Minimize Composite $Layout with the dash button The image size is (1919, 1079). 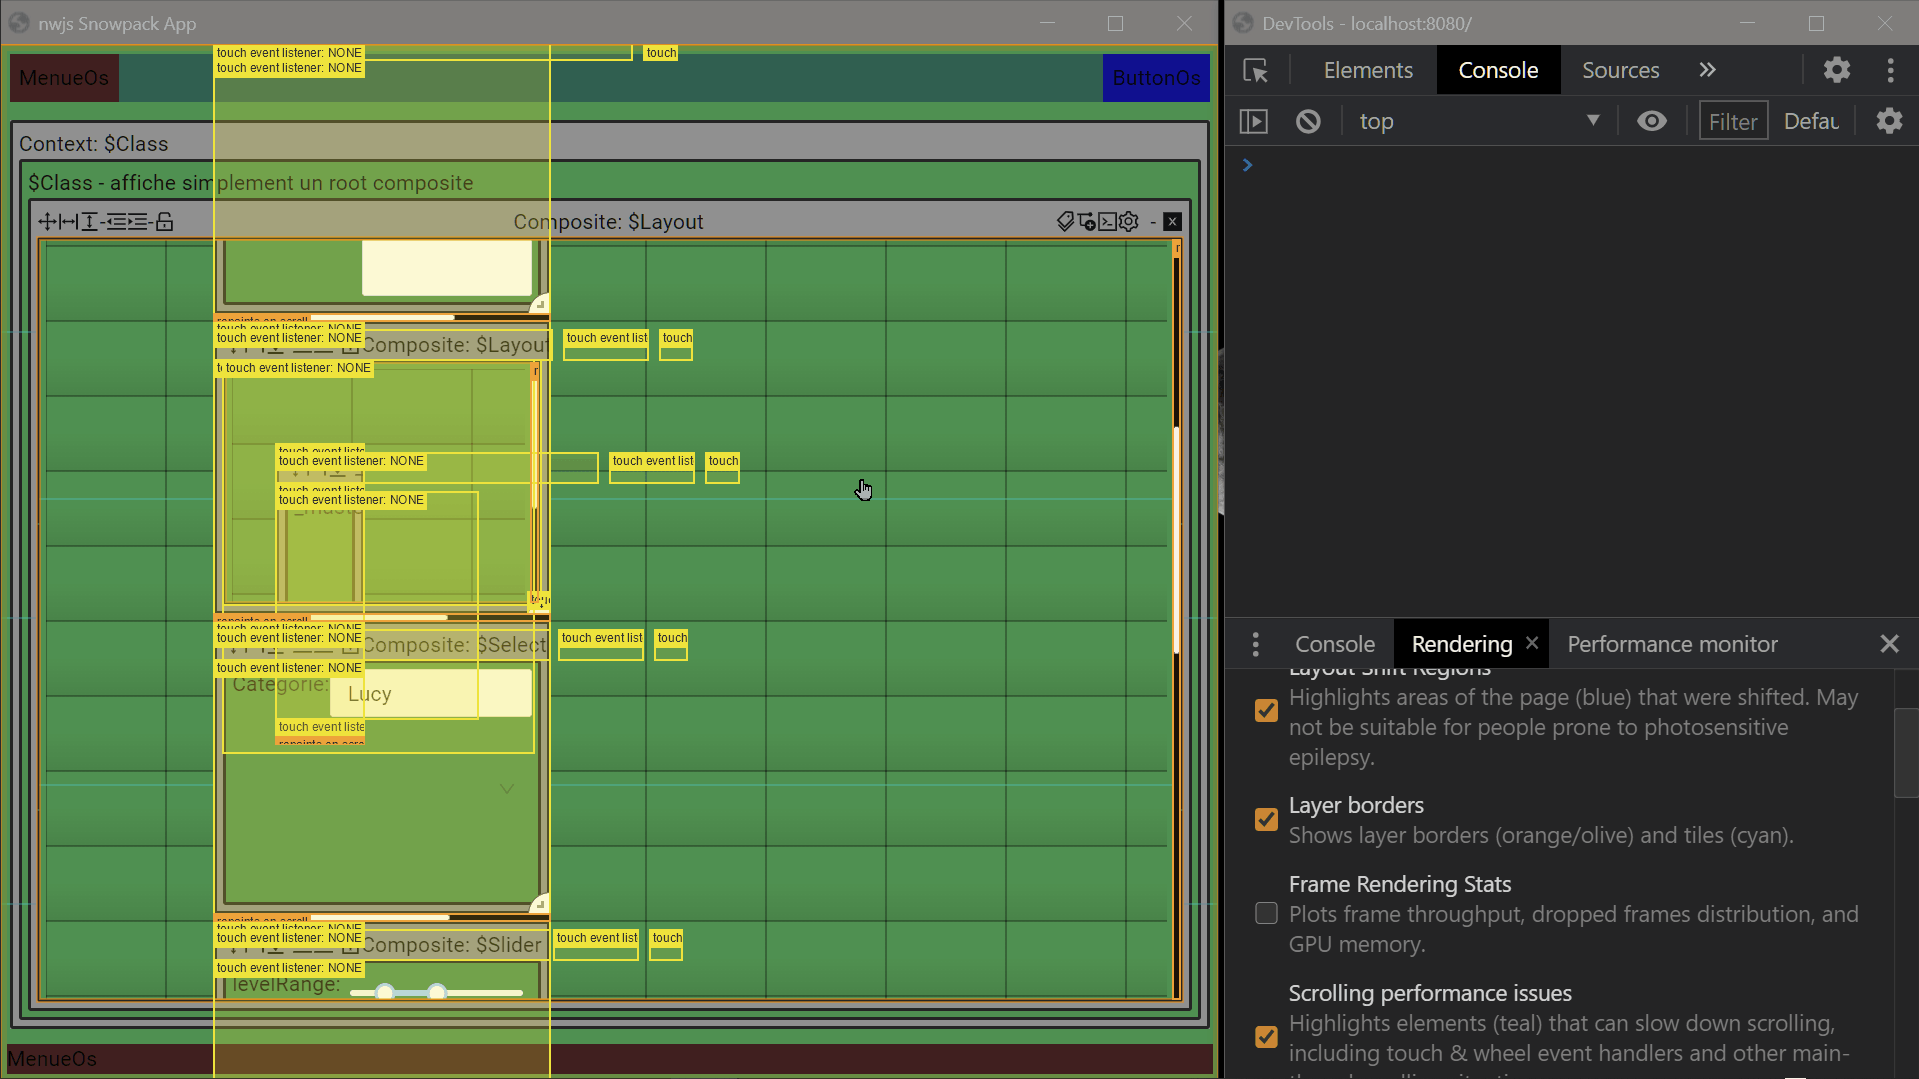click(x=1153, y=222)
